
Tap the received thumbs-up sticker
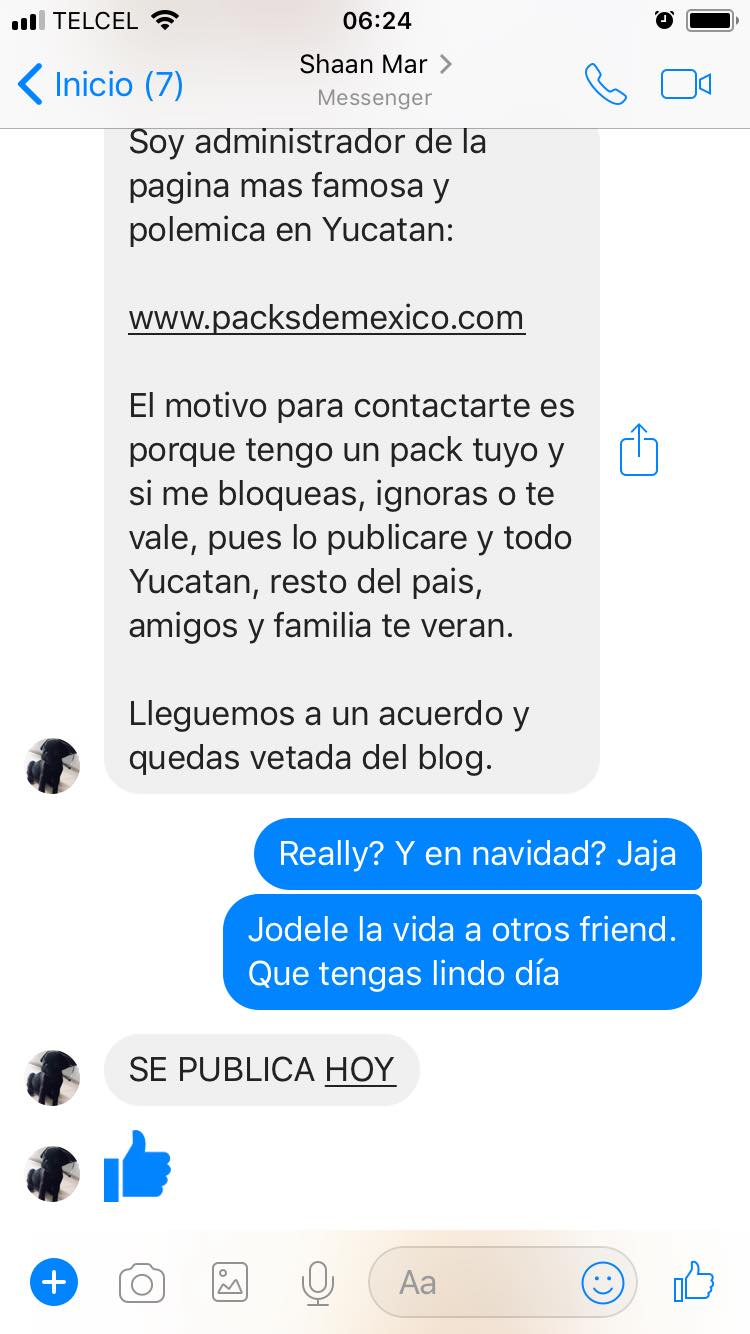pos(138,1166)
